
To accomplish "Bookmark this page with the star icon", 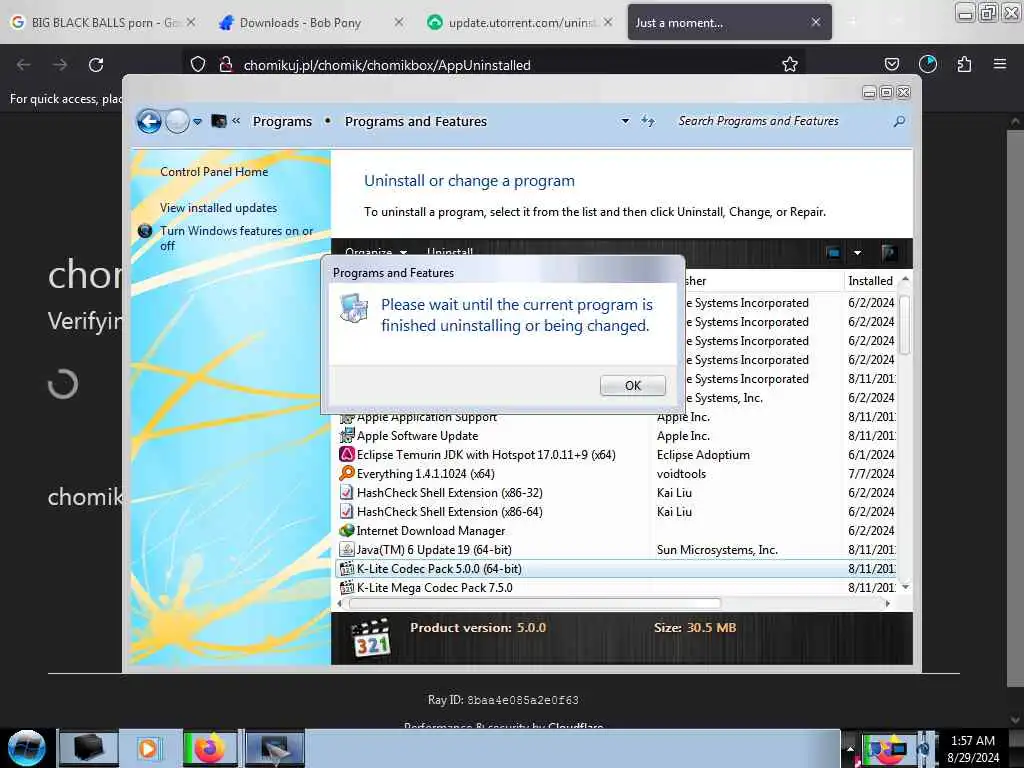I will click(x=790, y=64).
